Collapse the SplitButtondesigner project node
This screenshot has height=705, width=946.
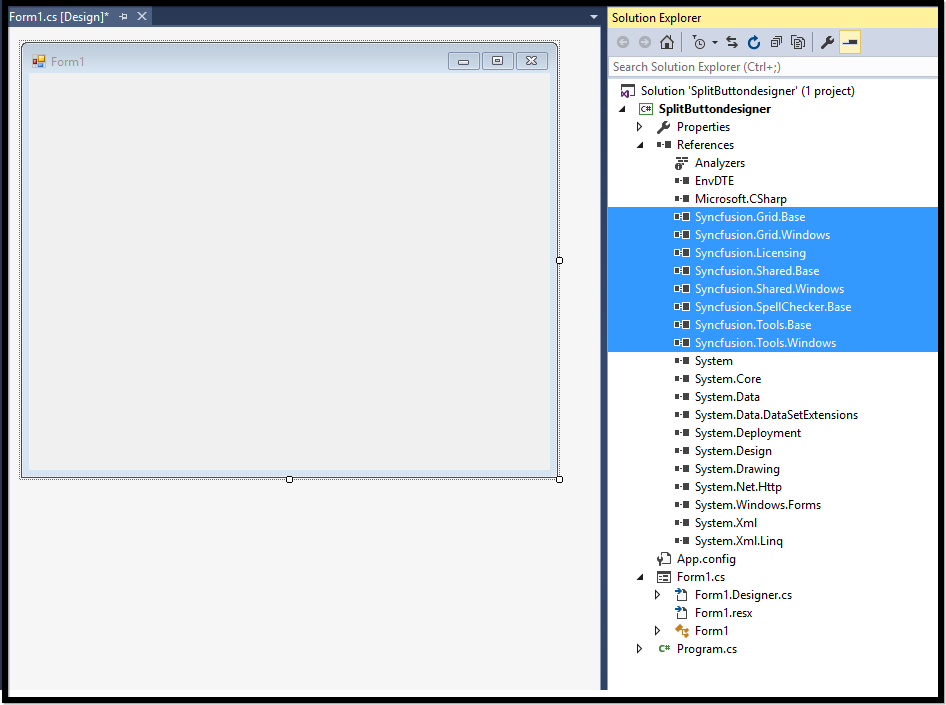623,109
